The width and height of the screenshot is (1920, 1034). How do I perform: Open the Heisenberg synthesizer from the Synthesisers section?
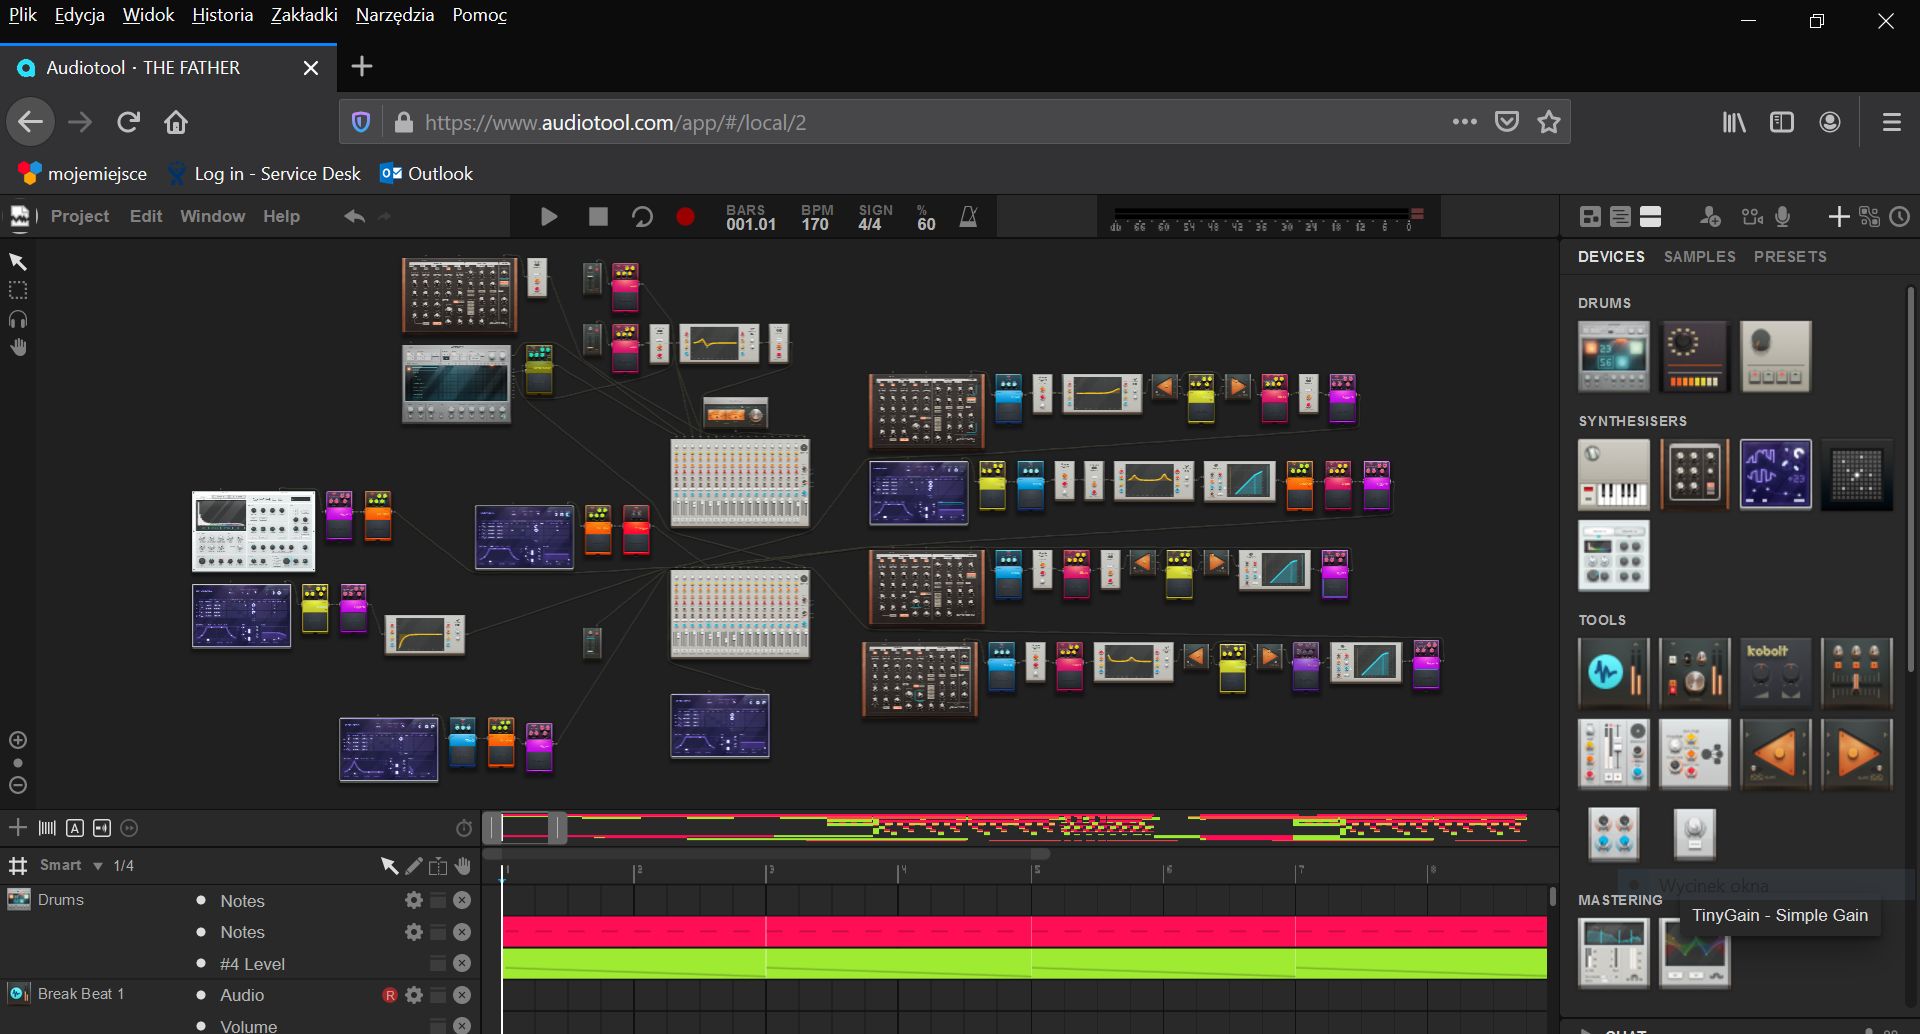pos(1775,473)
